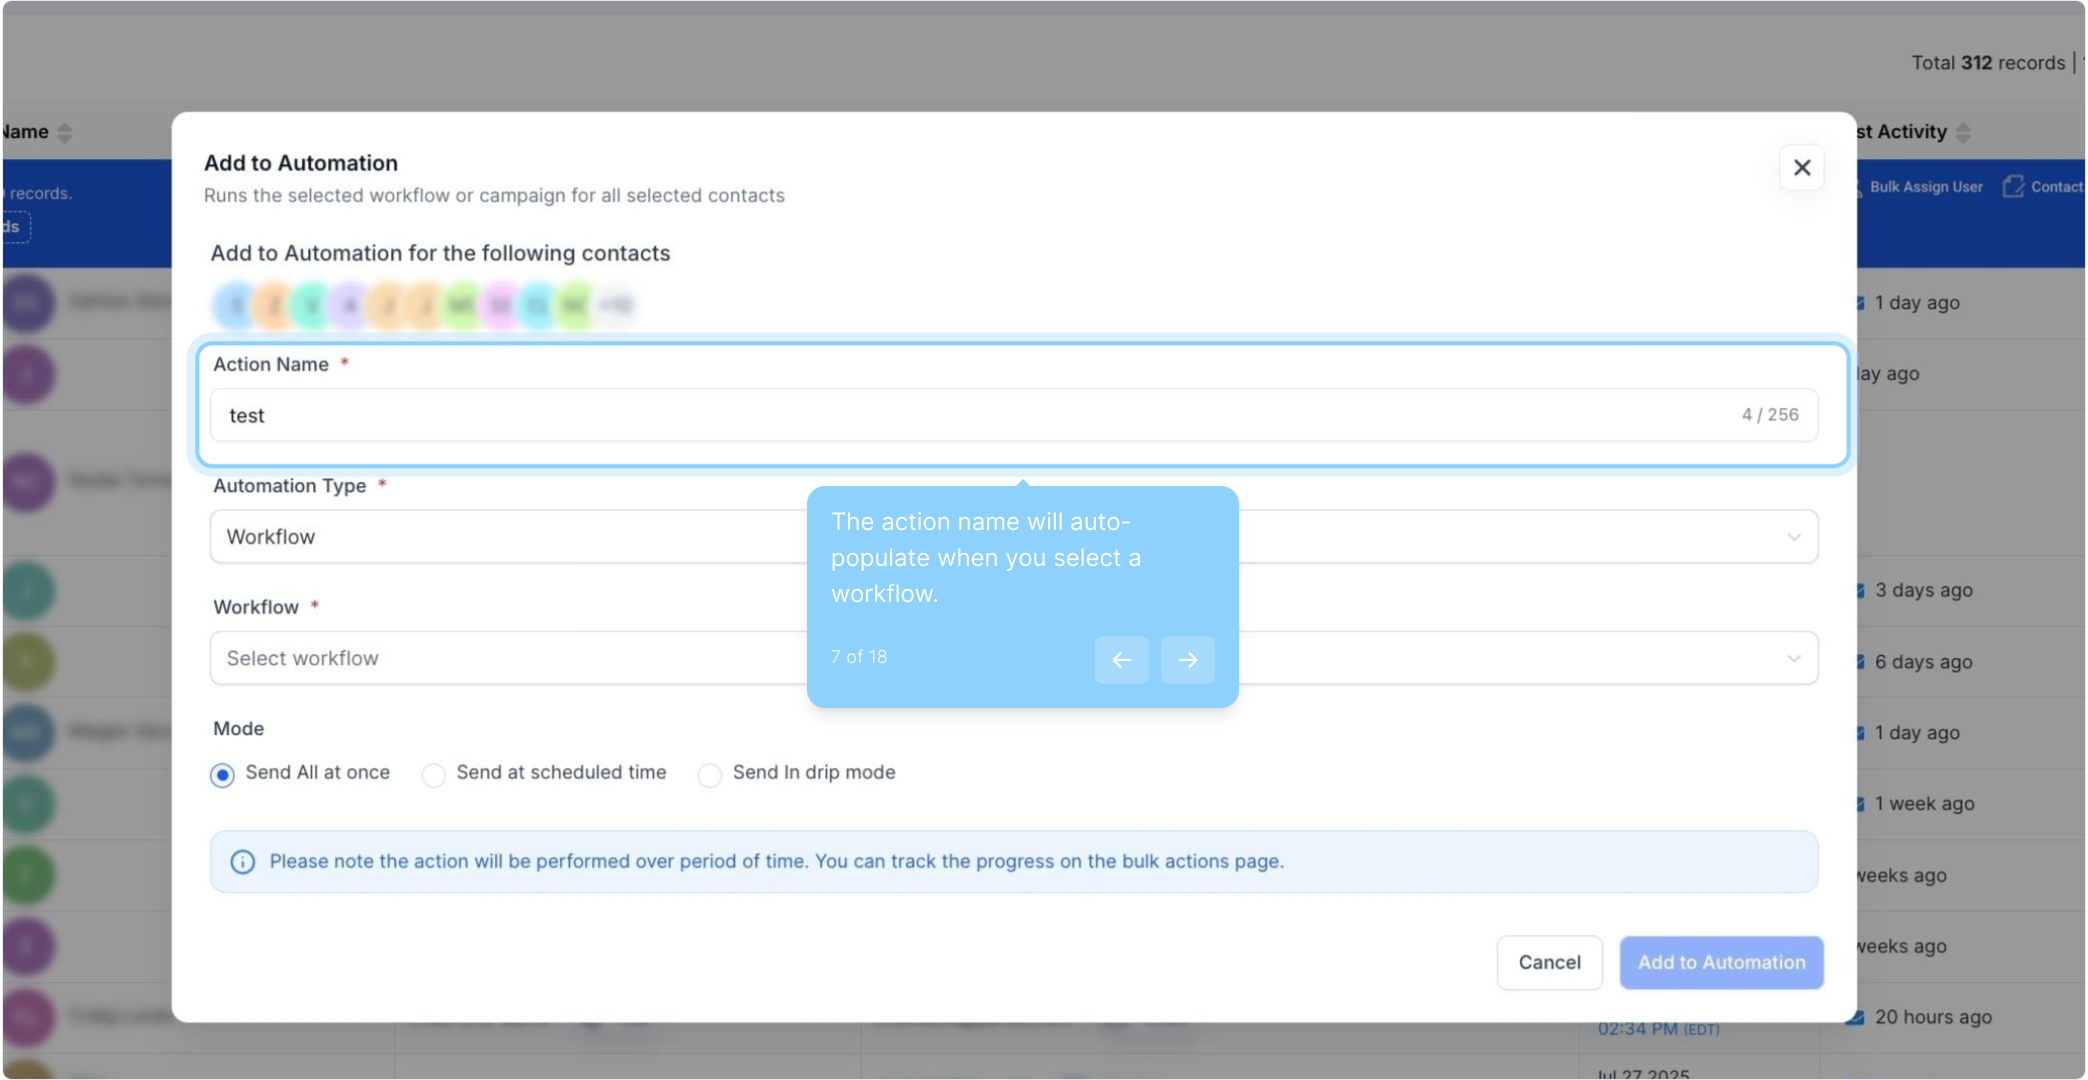Click Bulk Assign User icon
The width and height of the screenshot is (2088, 1080).
[1859, 188]
